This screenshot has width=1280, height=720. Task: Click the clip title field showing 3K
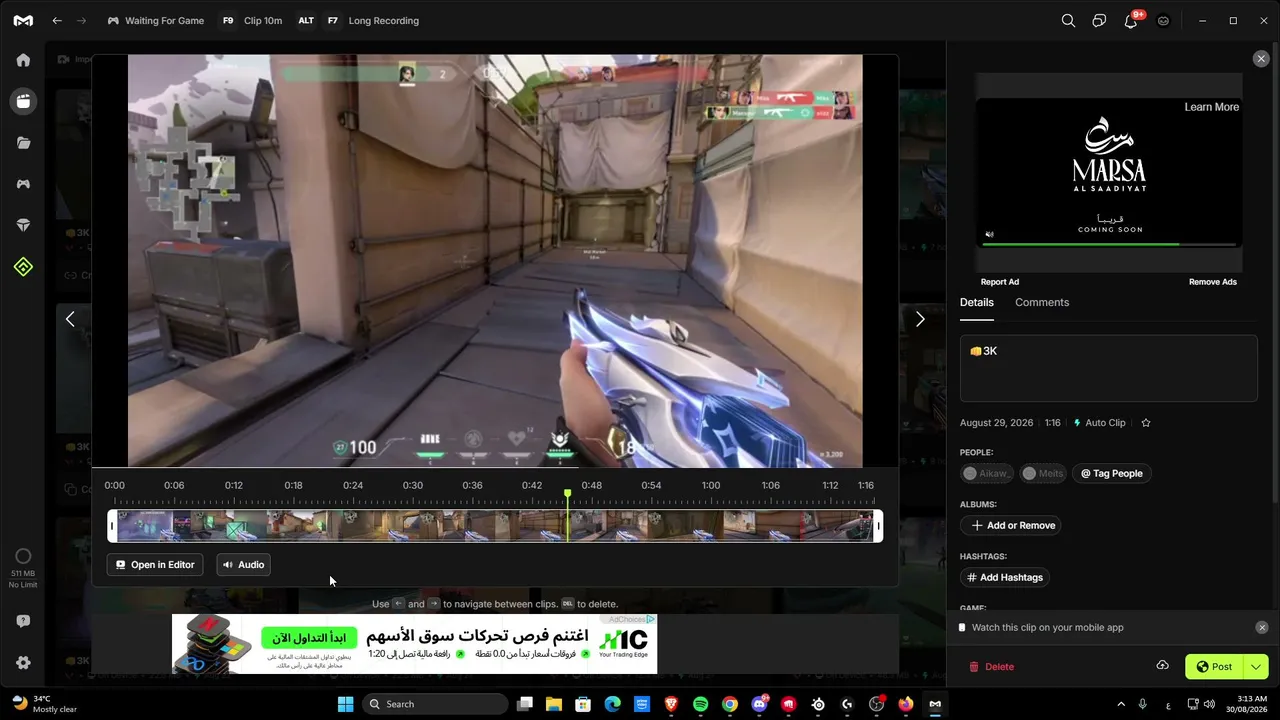pyautogui.click(x=1108, y=368)
